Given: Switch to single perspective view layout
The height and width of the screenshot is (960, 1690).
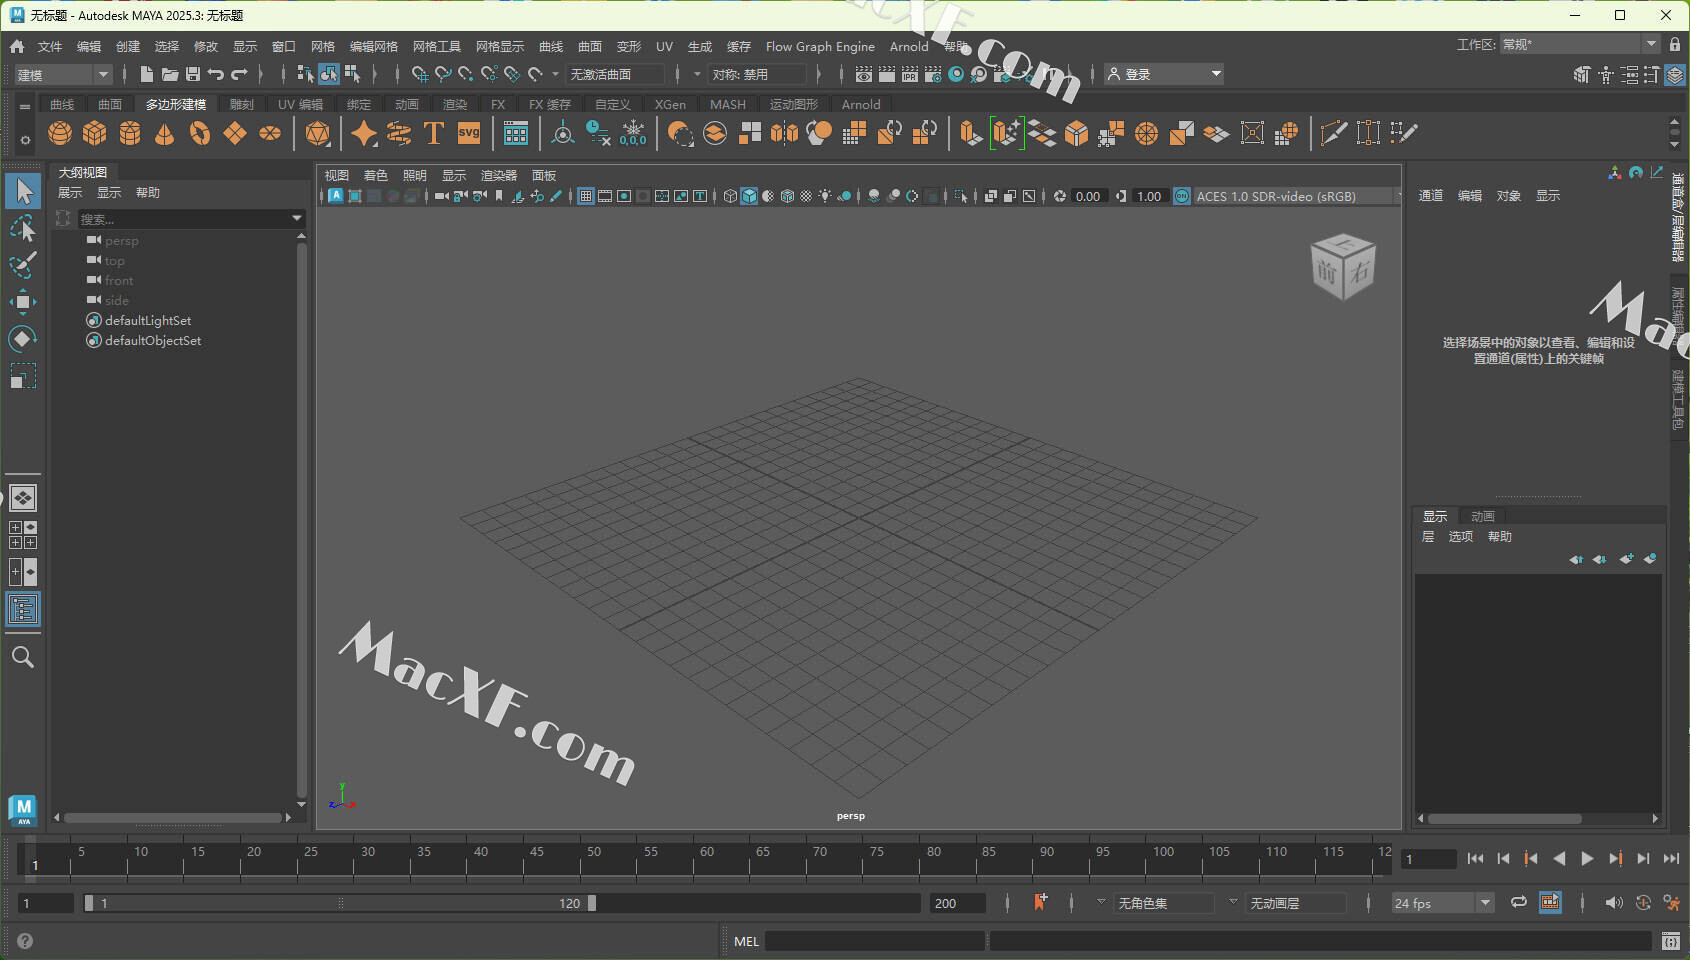Looking at the screenshot, I should (x=22, y=497).
